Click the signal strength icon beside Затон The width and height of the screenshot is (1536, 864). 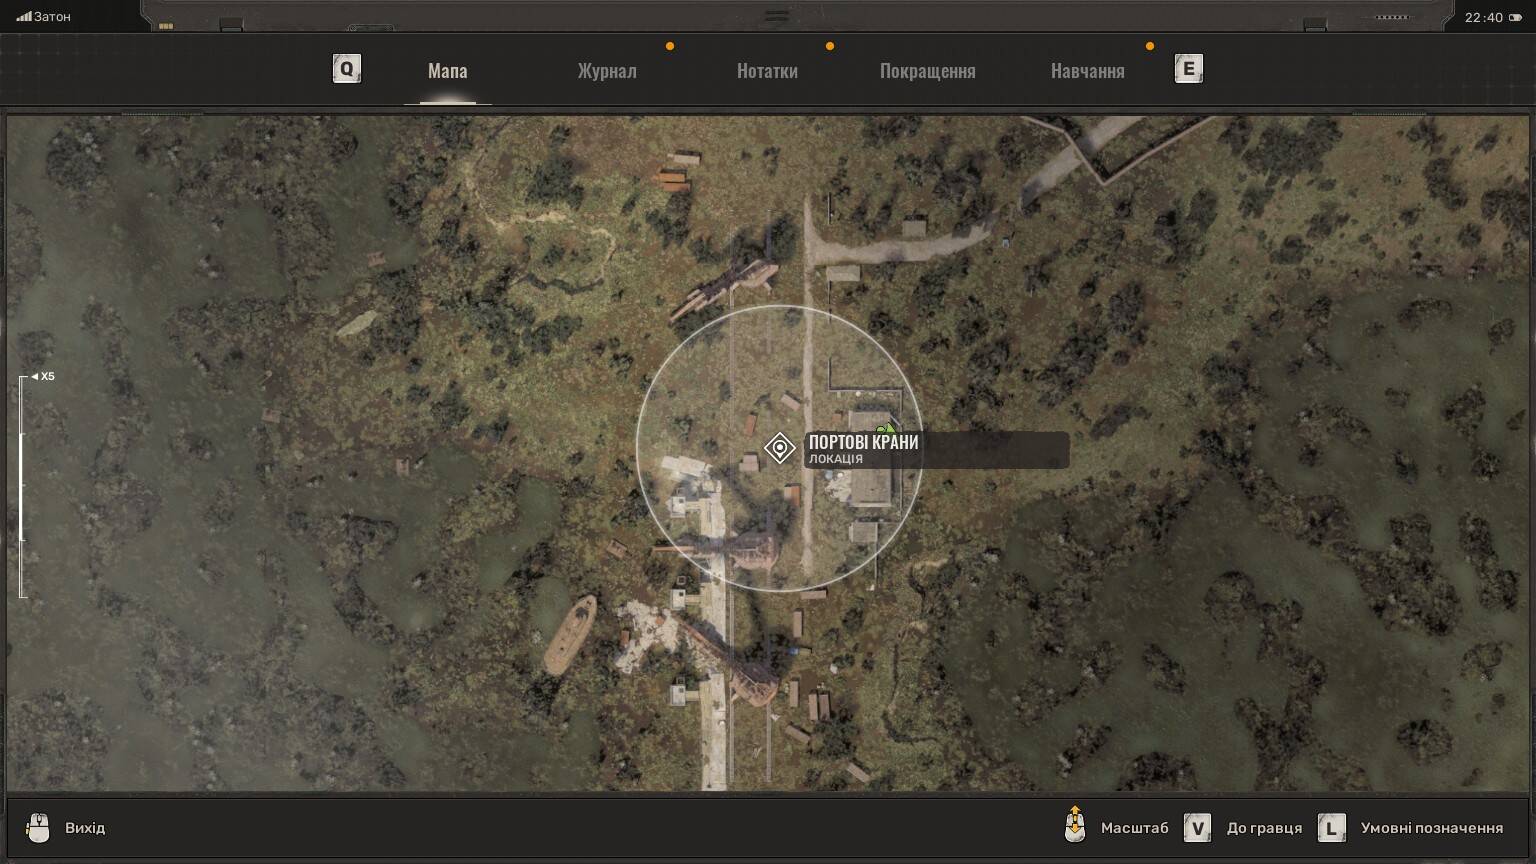(x=24, y=17)
